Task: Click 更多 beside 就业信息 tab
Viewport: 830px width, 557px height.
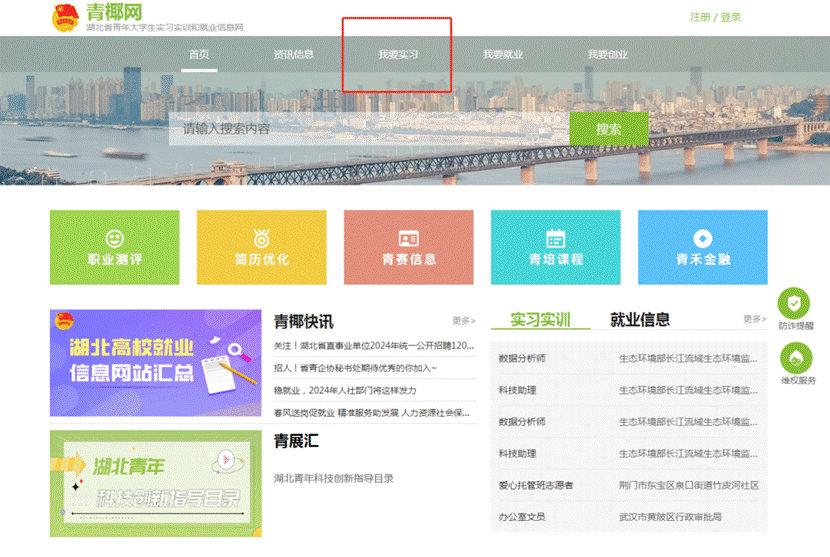Action: (754, 319)
